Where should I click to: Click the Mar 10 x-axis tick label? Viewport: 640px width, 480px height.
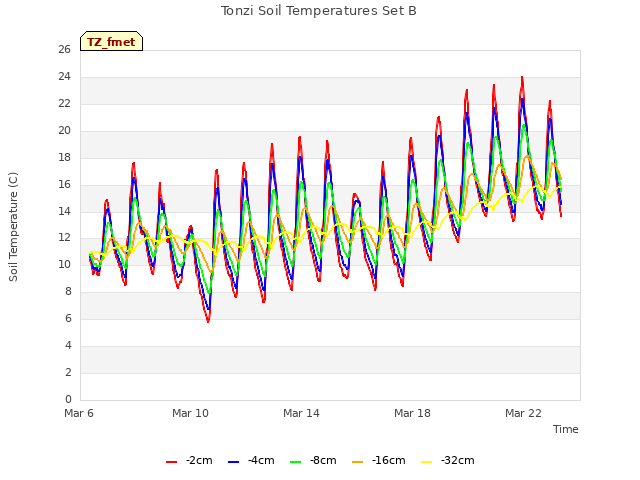pos(190,413)
